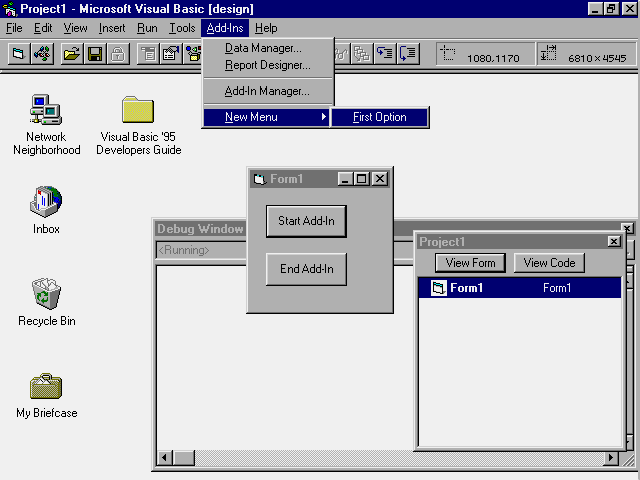Click the Calls toolbar icon
The height and width of the screenshot is (480, 640).
362,53
